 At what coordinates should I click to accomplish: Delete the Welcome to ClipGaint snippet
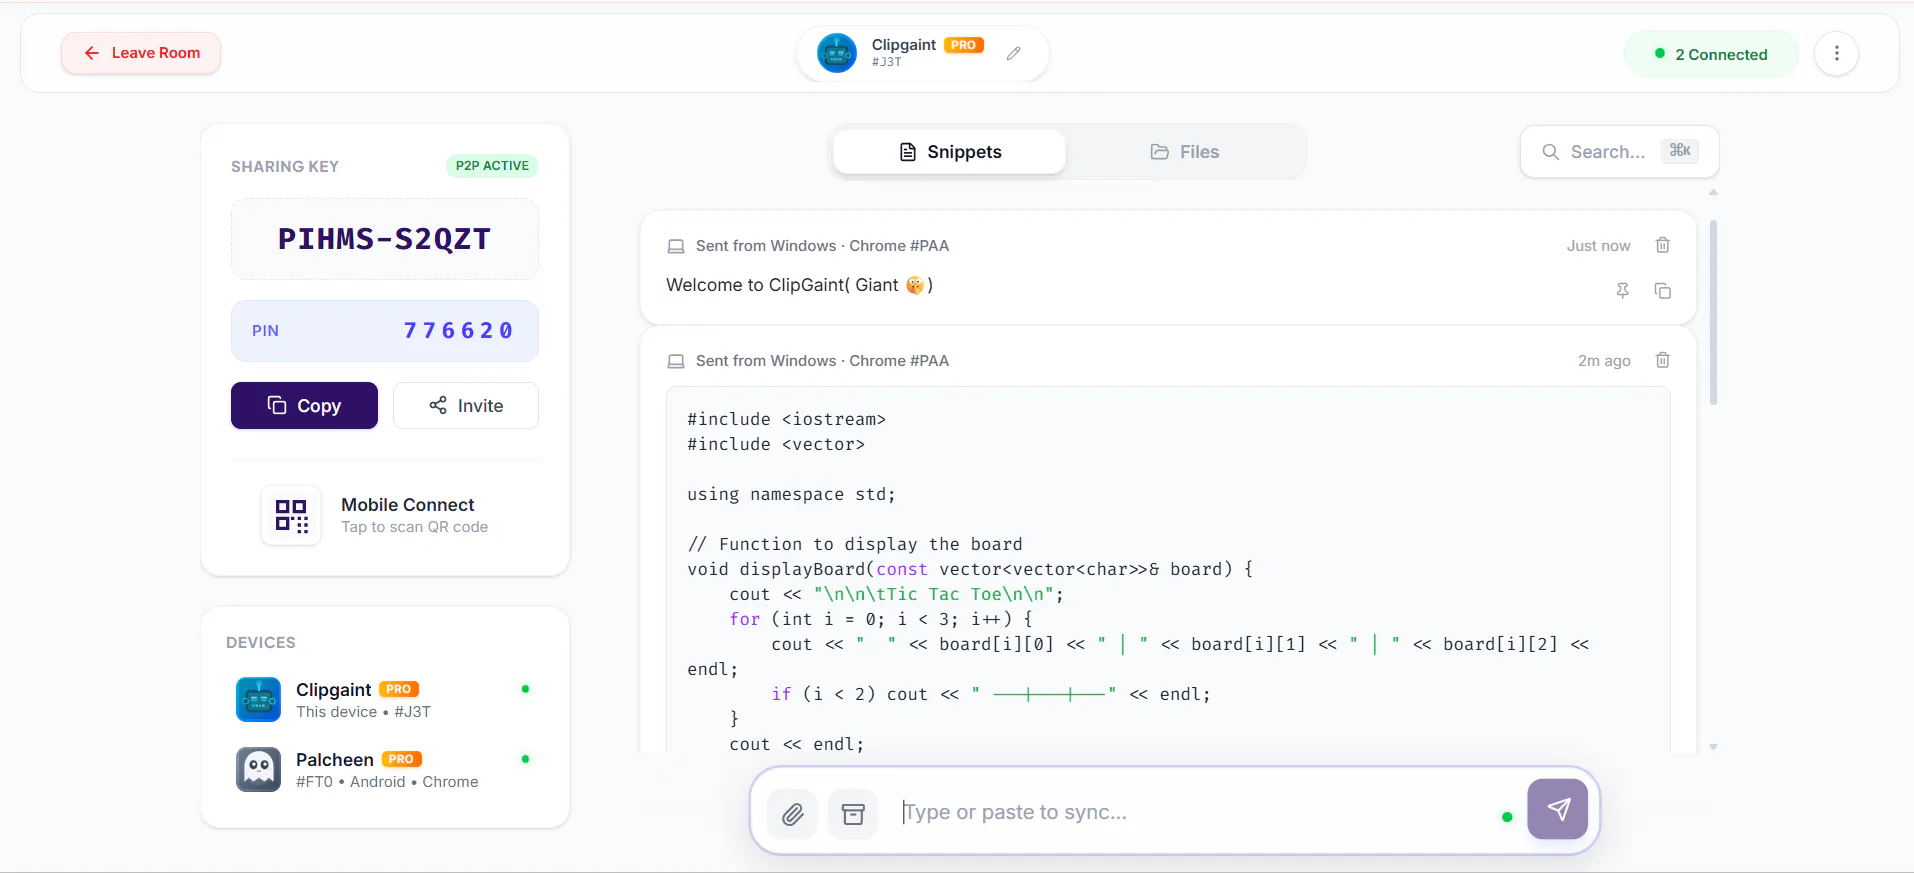tap(1663, 245)
